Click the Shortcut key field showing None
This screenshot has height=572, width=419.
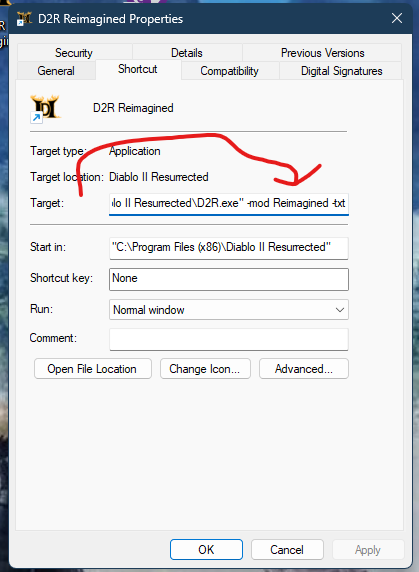point(229,279)
